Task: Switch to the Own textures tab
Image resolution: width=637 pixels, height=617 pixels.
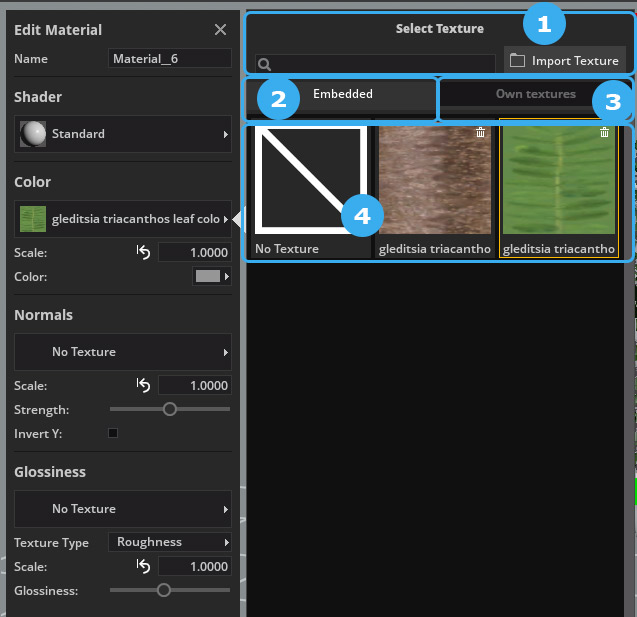Action: coord(535,95)
